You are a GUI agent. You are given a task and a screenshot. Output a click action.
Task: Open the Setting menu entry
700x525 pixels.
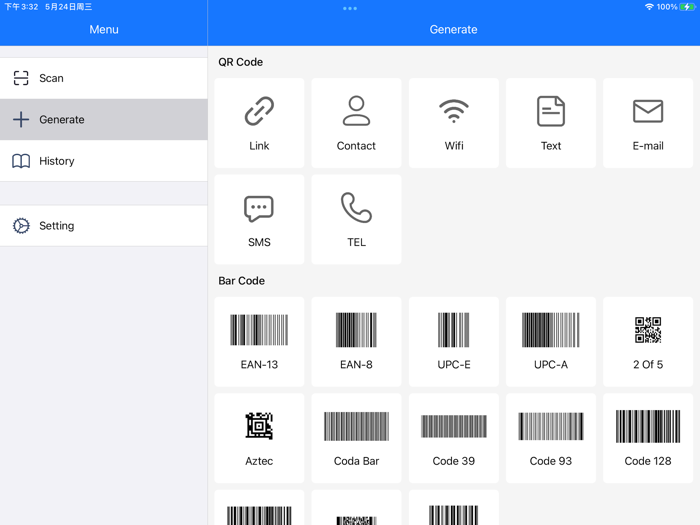104,225
